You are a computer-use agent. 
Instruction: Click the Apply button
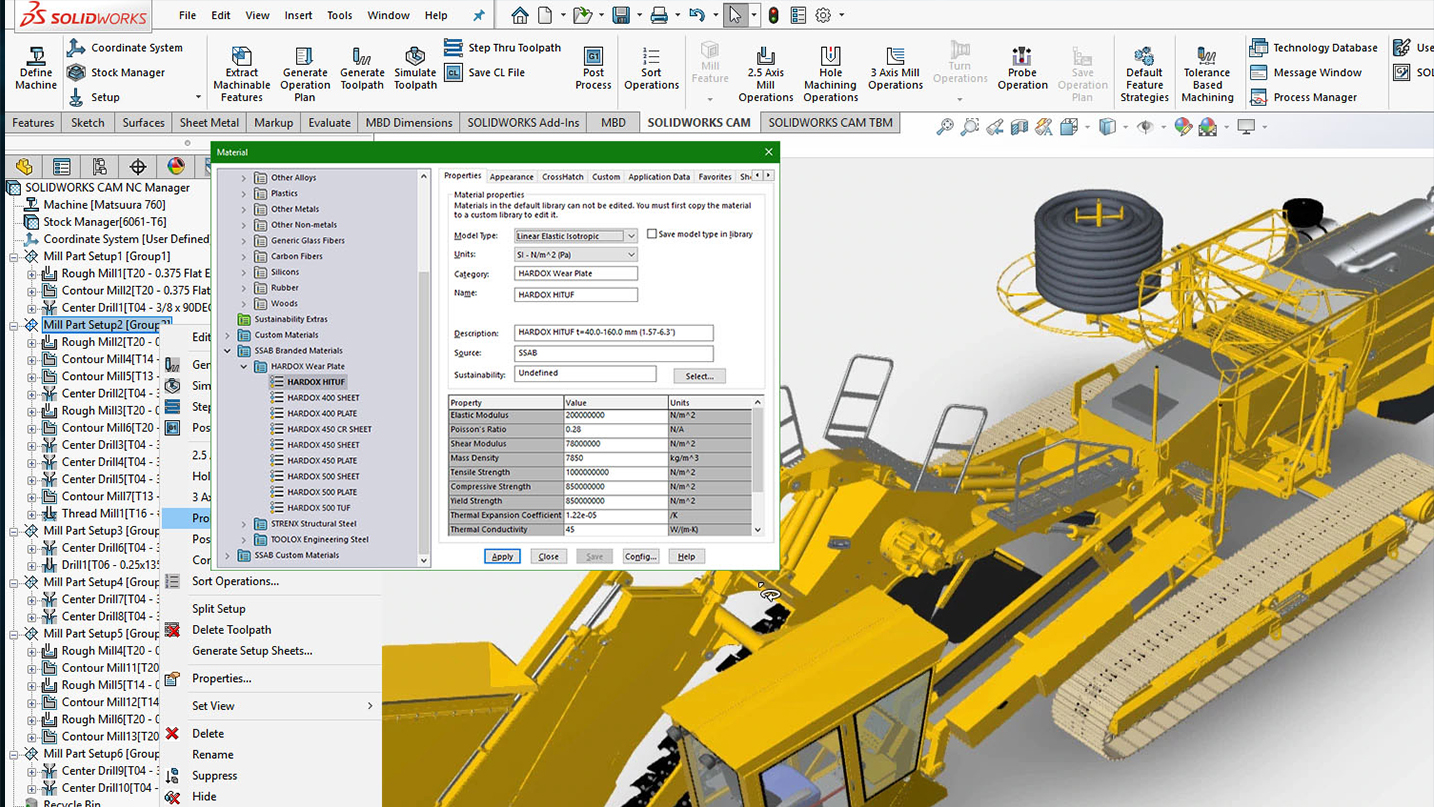pos(502,556)
